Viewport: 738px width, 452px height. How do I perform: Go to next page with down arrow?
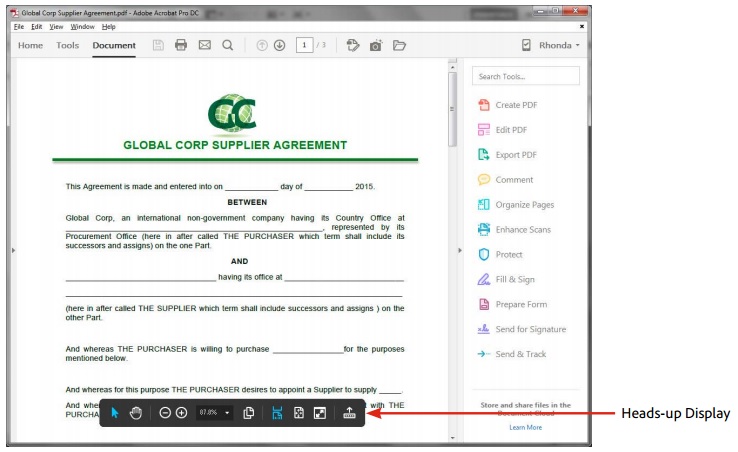[x=279, y=45]
